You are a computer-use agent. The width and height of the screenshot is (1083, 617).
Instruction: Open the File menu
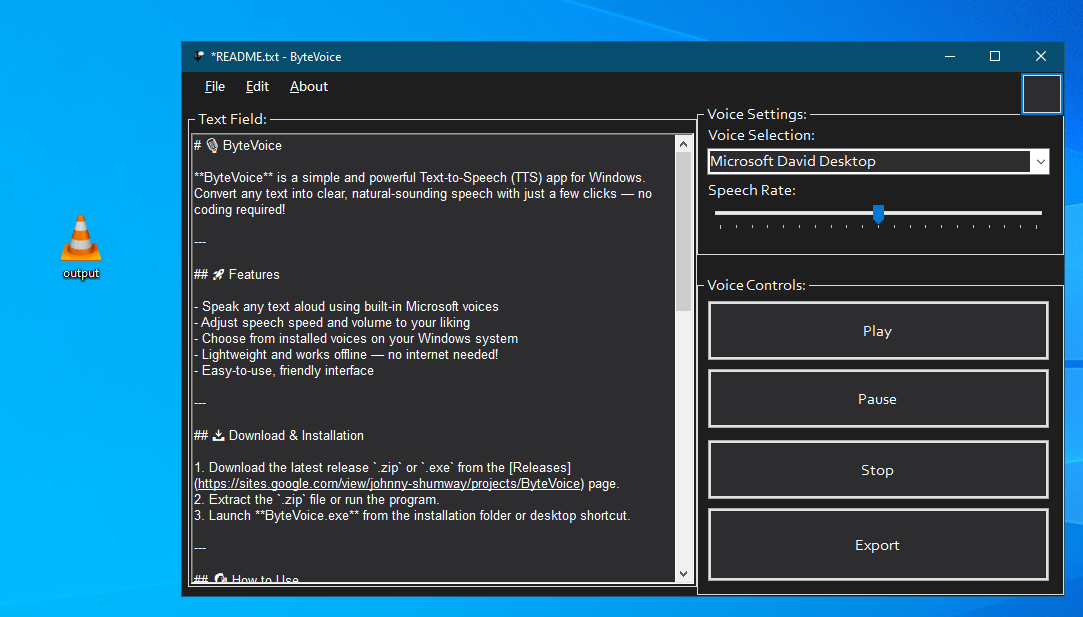point(215,86)
